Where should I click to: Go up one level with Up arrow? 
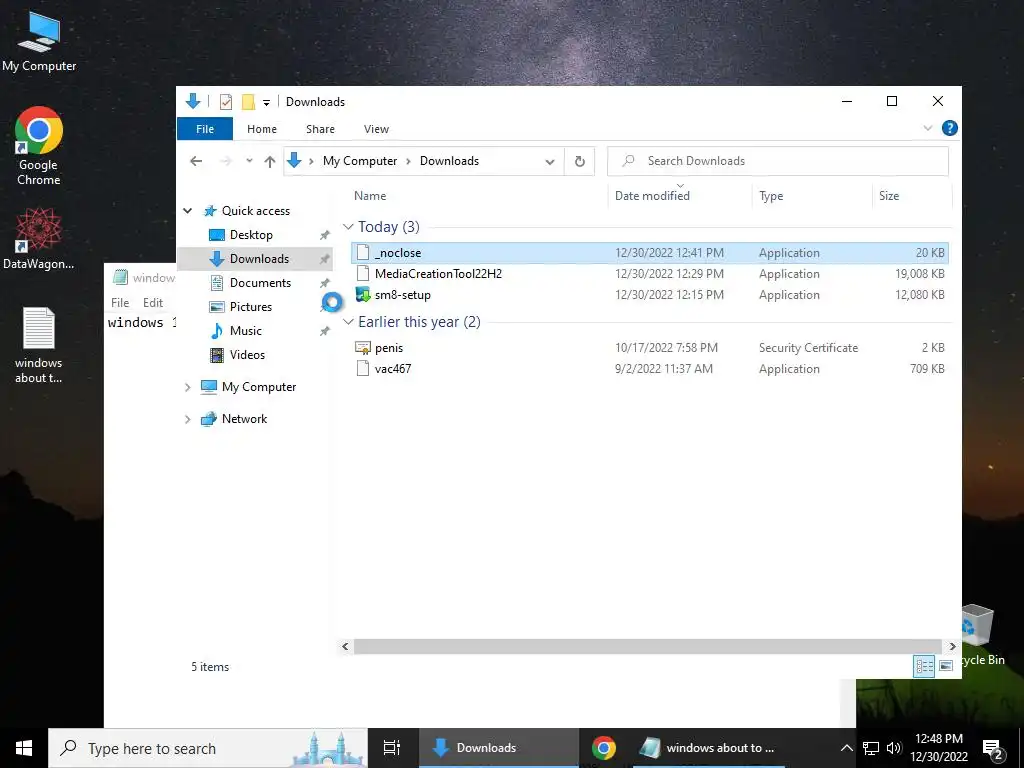coord(270,161)
